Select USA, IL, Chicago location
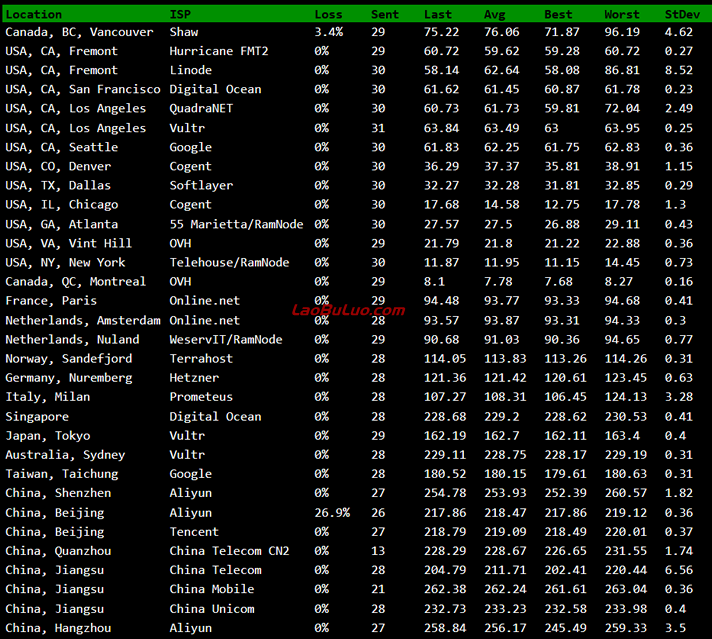 coord(62,205)
